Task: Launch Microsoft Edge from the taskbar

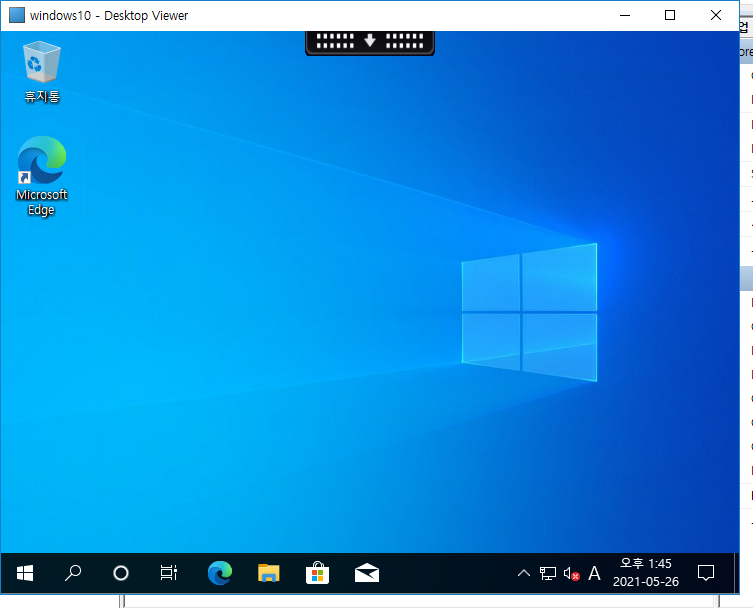Action: [220, 573]
